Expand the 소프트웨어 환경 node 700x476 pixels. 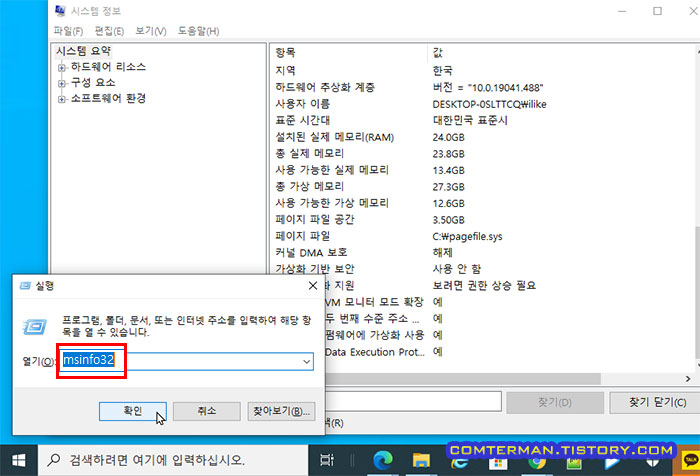[x=62, y=99]
